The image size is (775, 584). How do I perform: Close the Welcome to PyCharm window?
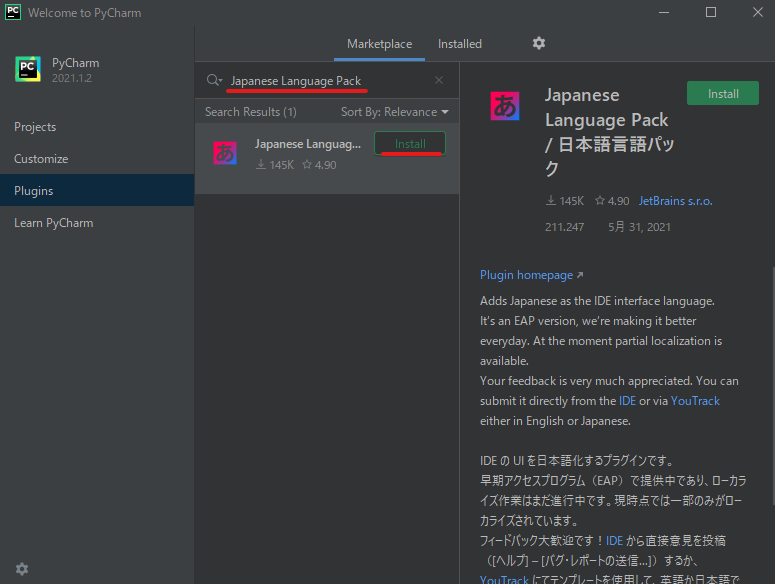[757, 12]
